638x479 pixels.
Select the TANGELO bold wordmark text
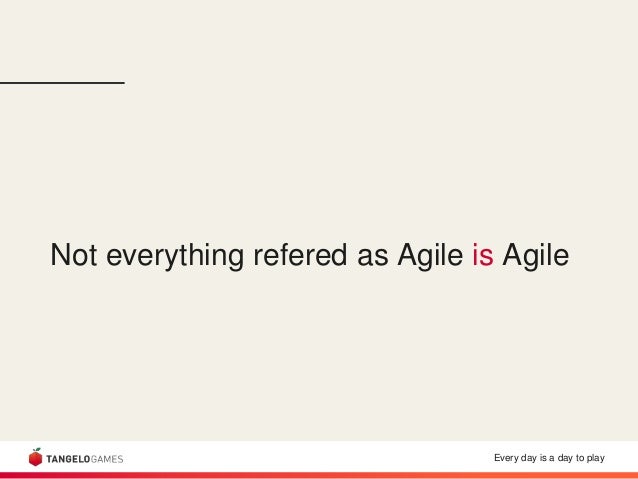point(68,459)
